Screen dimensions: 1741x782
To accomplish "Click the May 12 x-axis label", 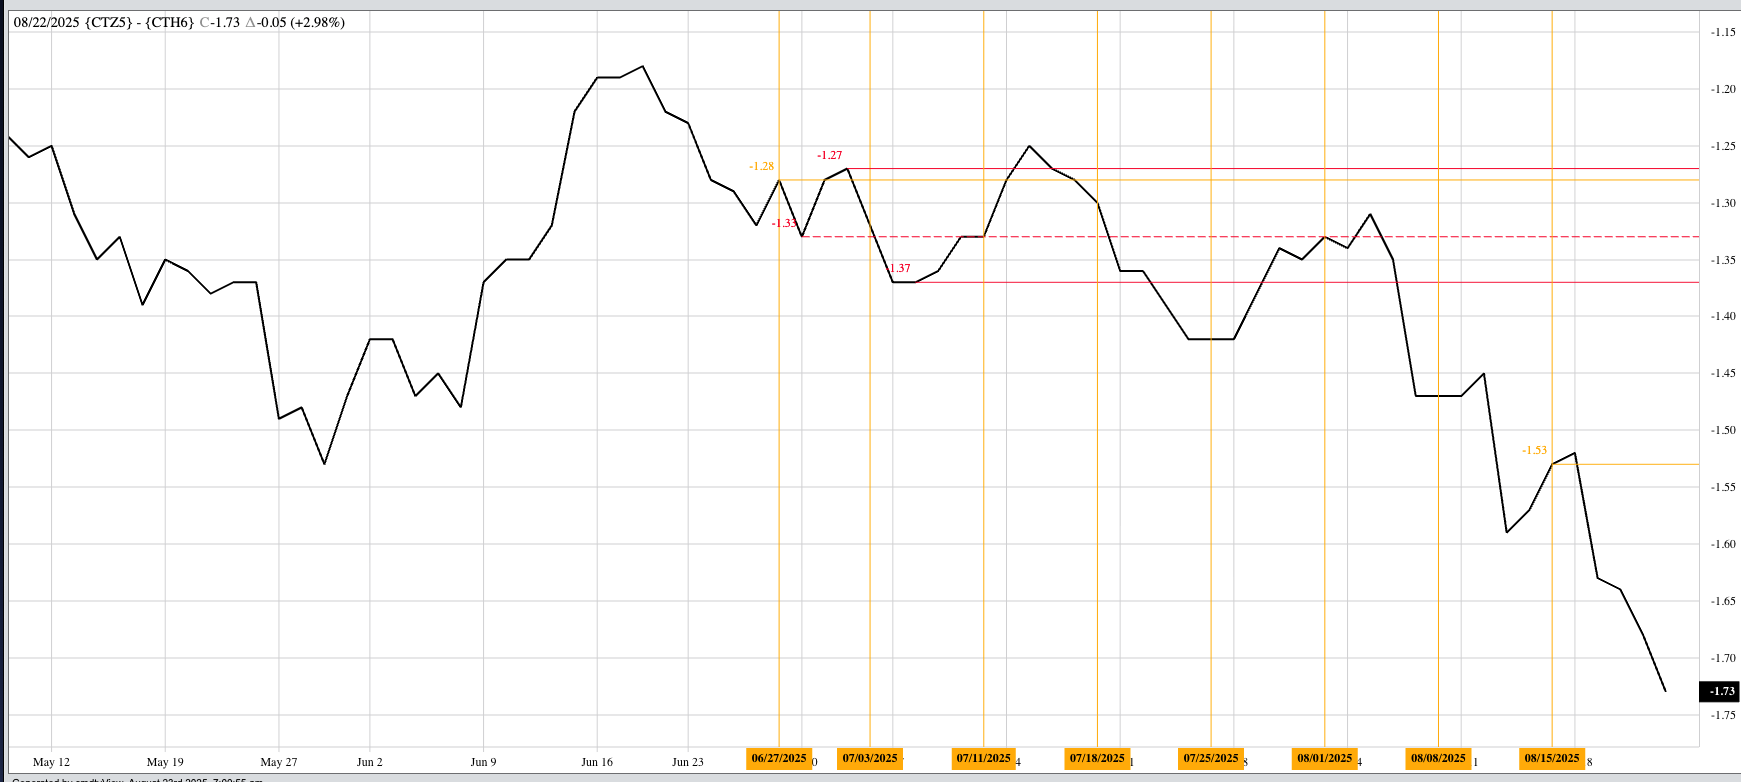I will (x=51, y=762).
